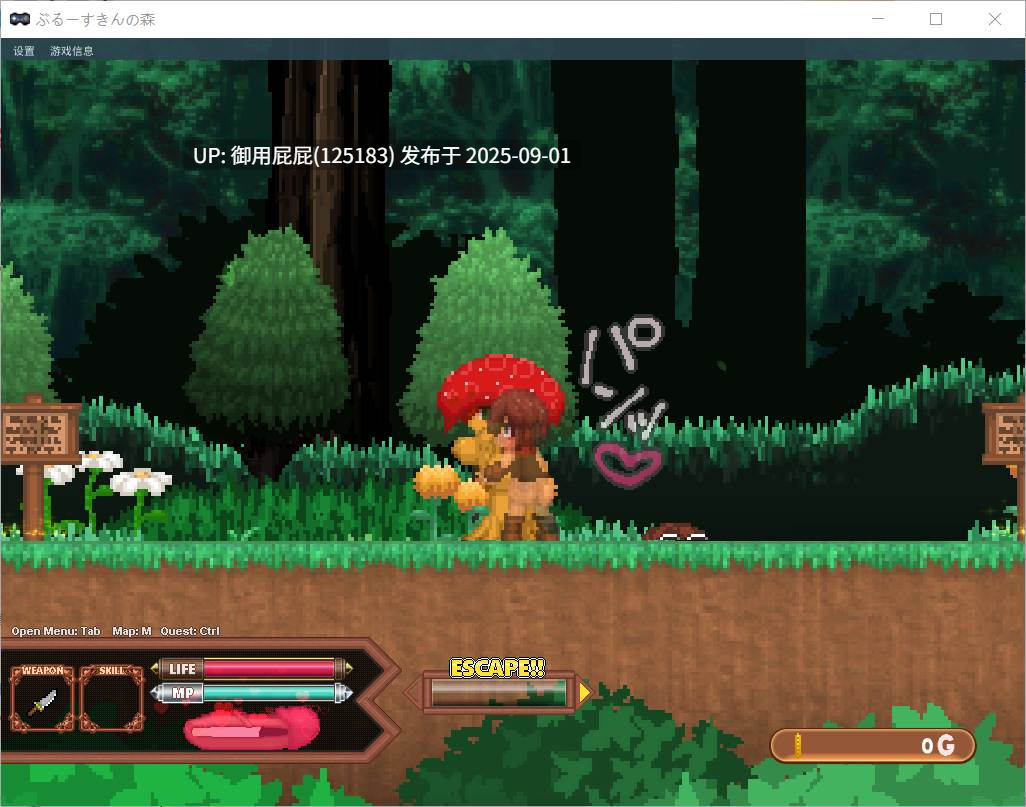Select the empty SKILL slot
The width and height of the screenshot is (1026, 807).
coord(112,698)
